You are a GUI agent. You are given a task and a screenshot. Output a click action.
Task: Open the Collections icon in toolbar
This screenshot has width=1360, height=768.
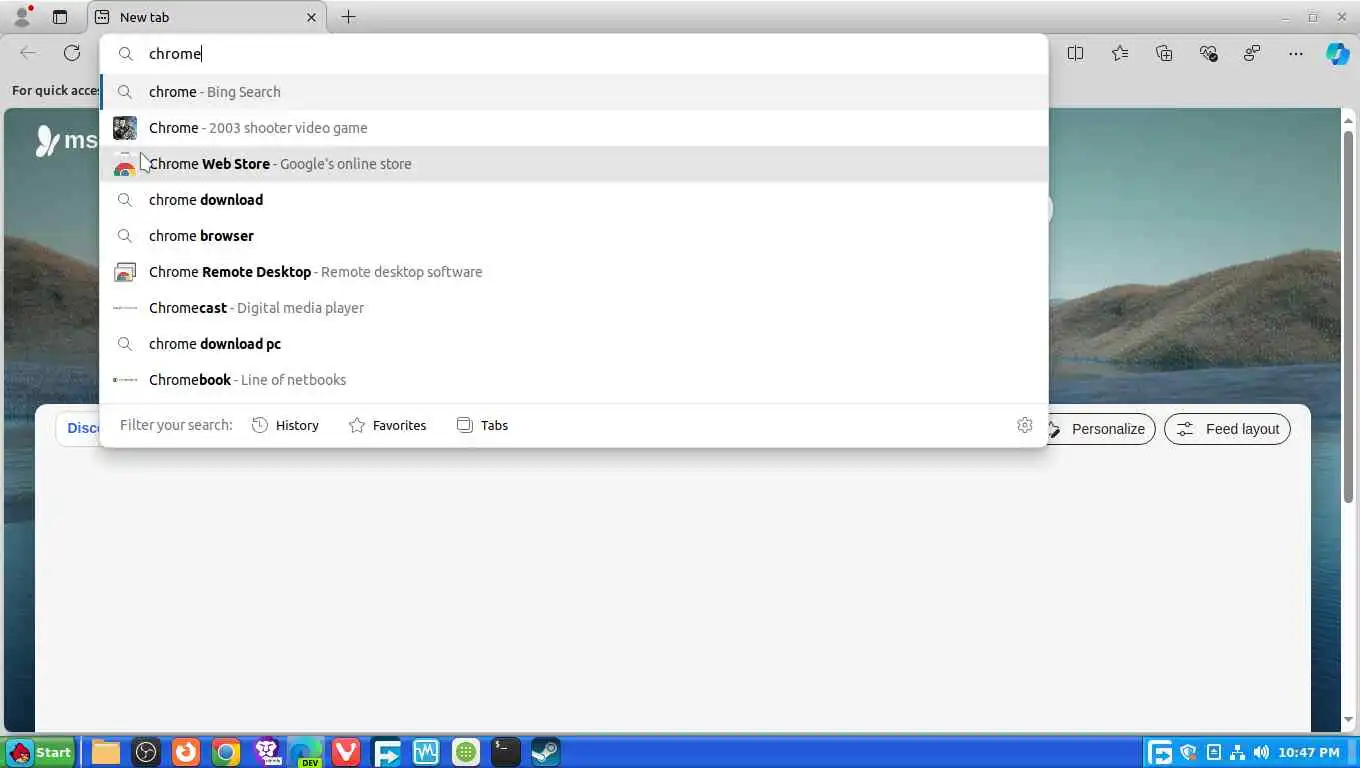[x=1164, y=53]
